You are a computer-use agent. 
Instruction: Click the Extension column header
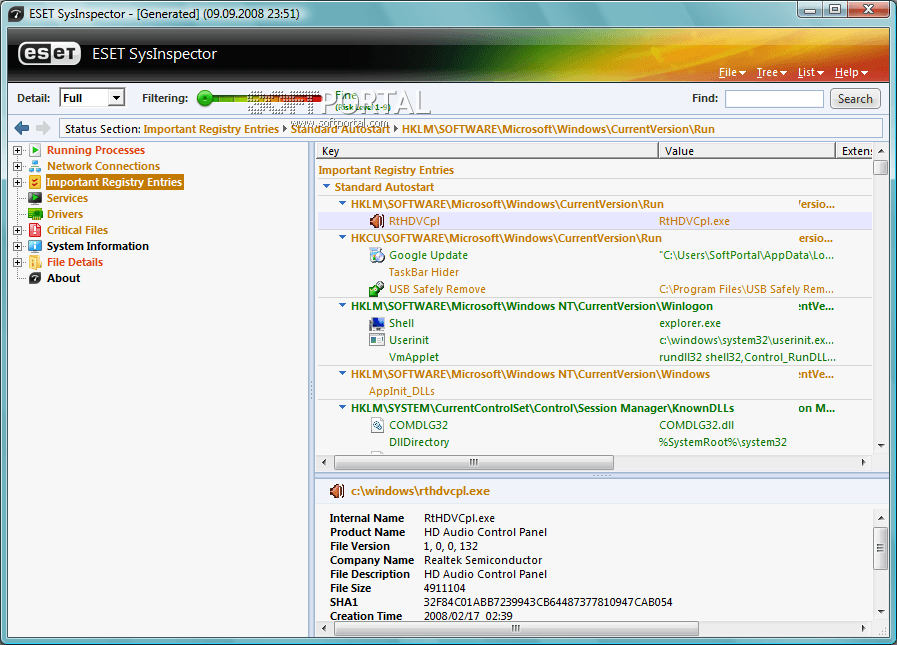(x=854, y=151)
